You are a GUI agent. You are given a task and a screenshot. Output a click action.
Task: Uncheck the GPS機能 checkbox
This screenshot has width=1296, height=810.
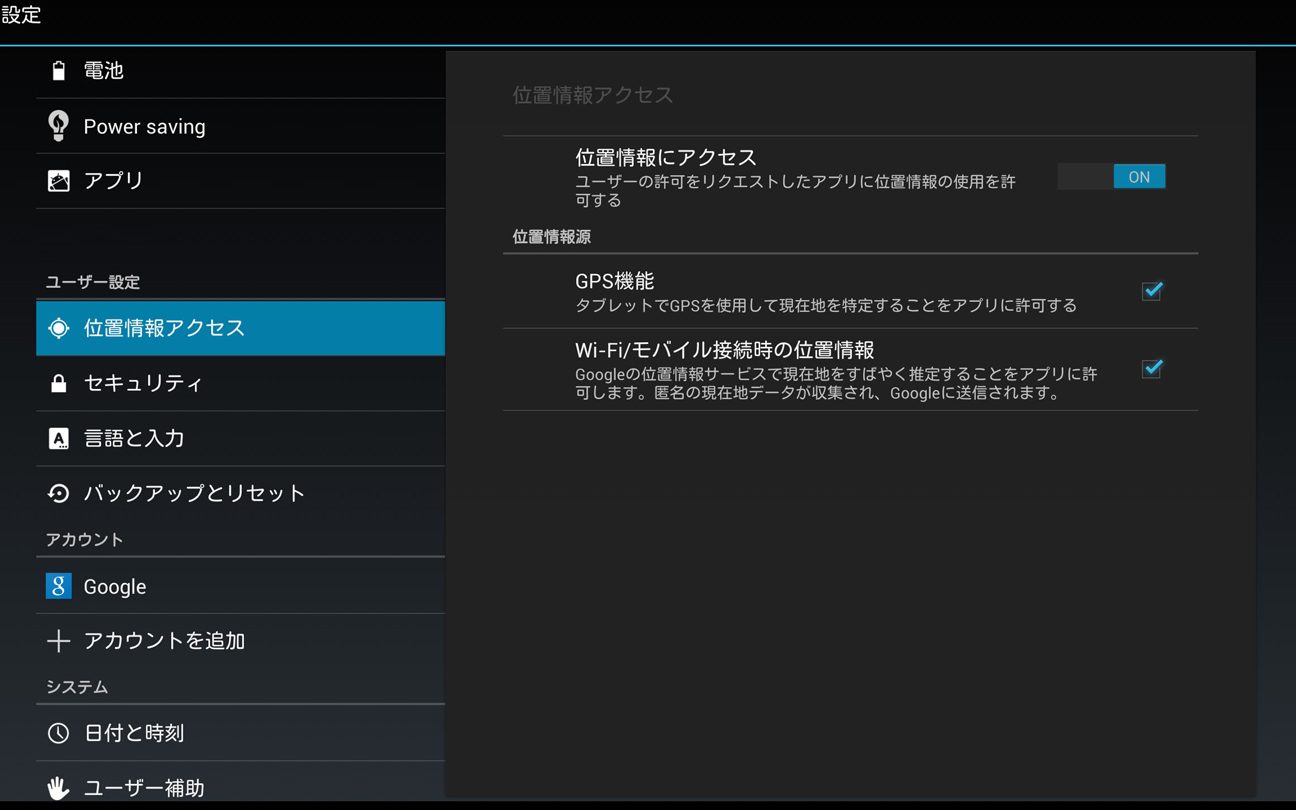click(x=1152, y=291)
